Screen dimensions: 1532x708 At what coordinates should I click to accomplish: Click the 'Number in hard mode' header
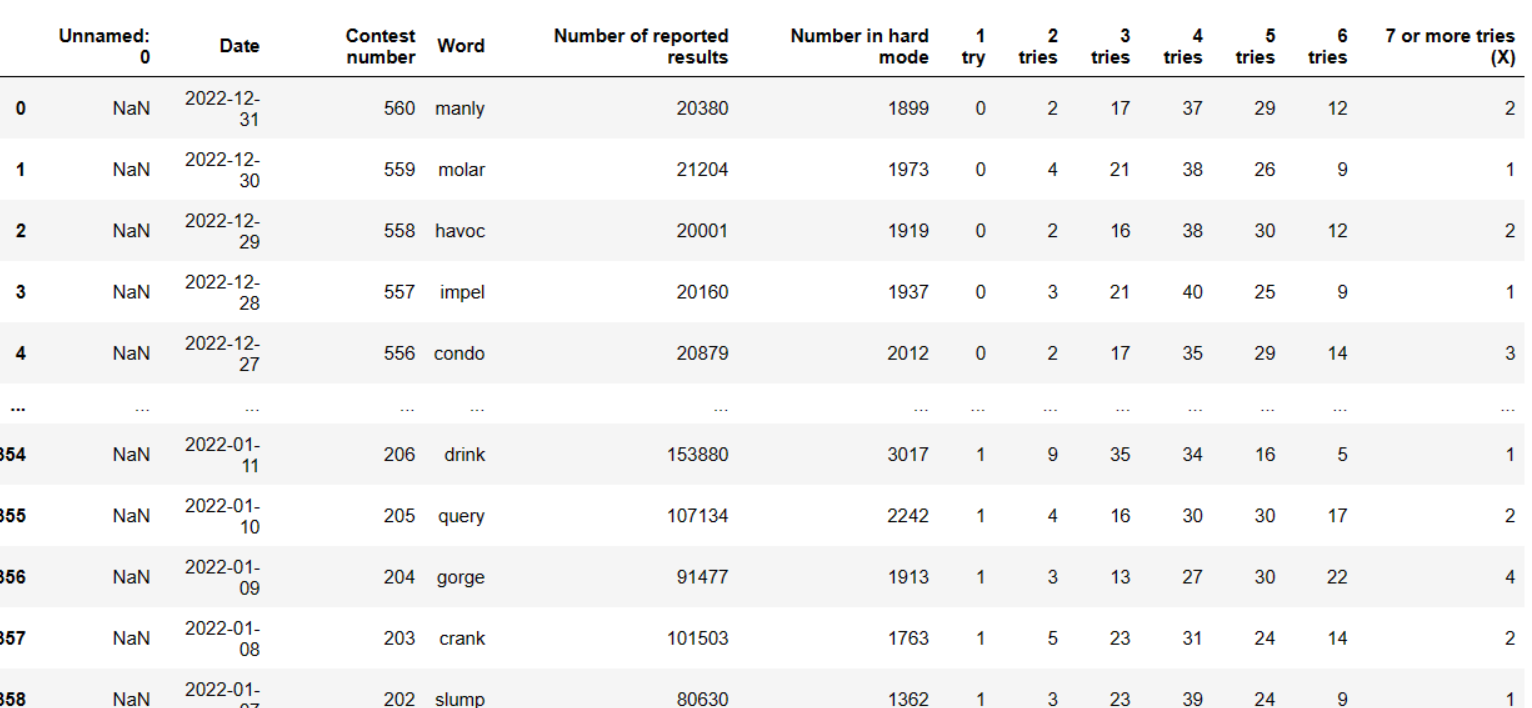point(859,46)
